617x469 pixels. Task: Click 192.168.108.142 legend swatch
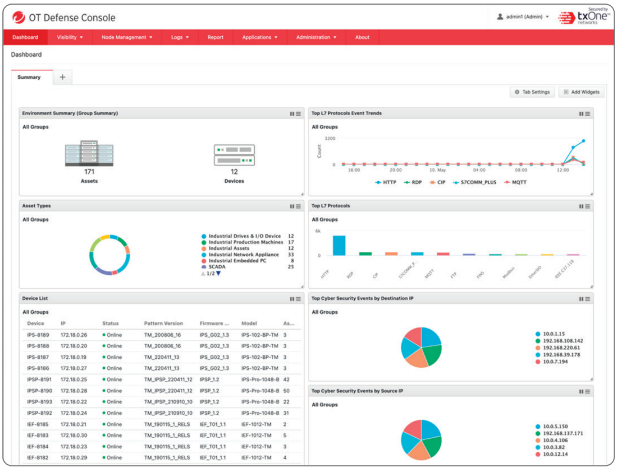[538, 341]
